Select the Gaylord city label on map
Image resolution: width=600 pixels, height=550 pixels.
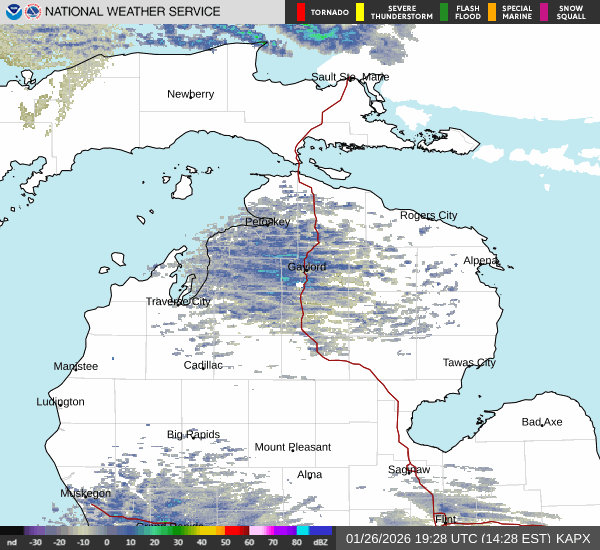point(306,267)
